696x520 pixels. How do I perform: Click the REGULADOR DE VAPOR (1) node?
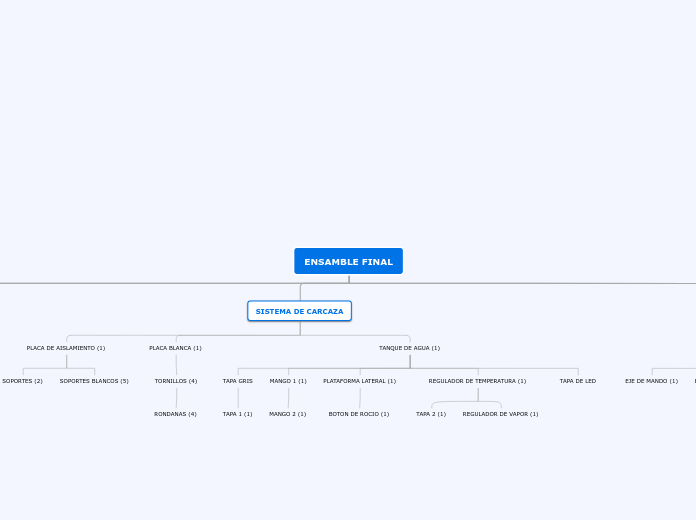point(500,413)
